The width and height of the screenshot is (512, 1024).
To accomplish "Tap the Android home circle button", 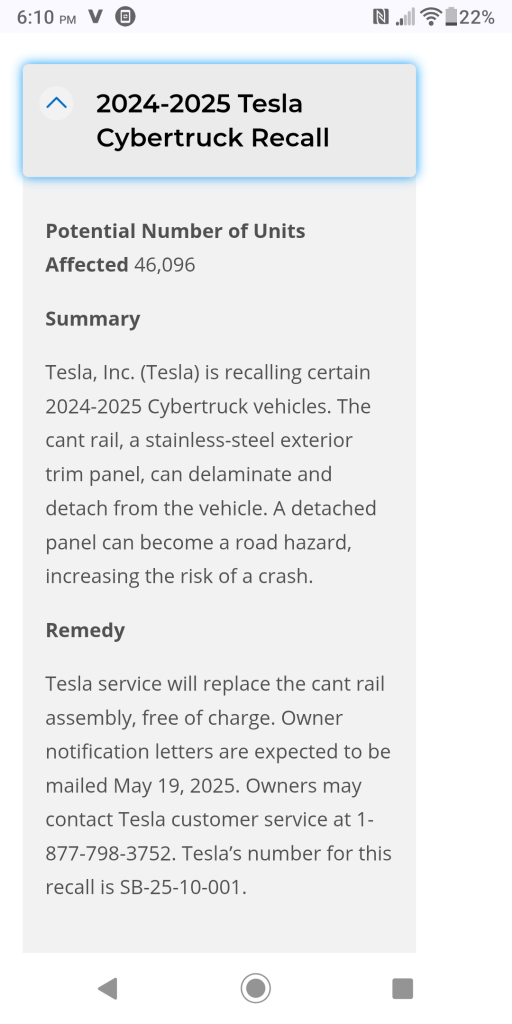I will click(255, 988).
